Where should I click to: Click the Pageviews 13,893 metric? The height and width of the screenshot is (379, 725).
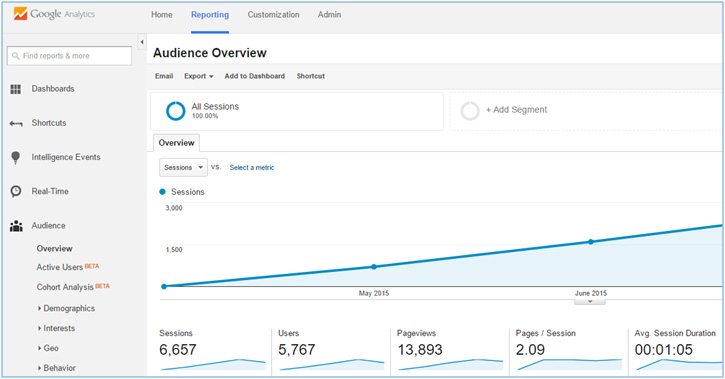coord(420,350)
